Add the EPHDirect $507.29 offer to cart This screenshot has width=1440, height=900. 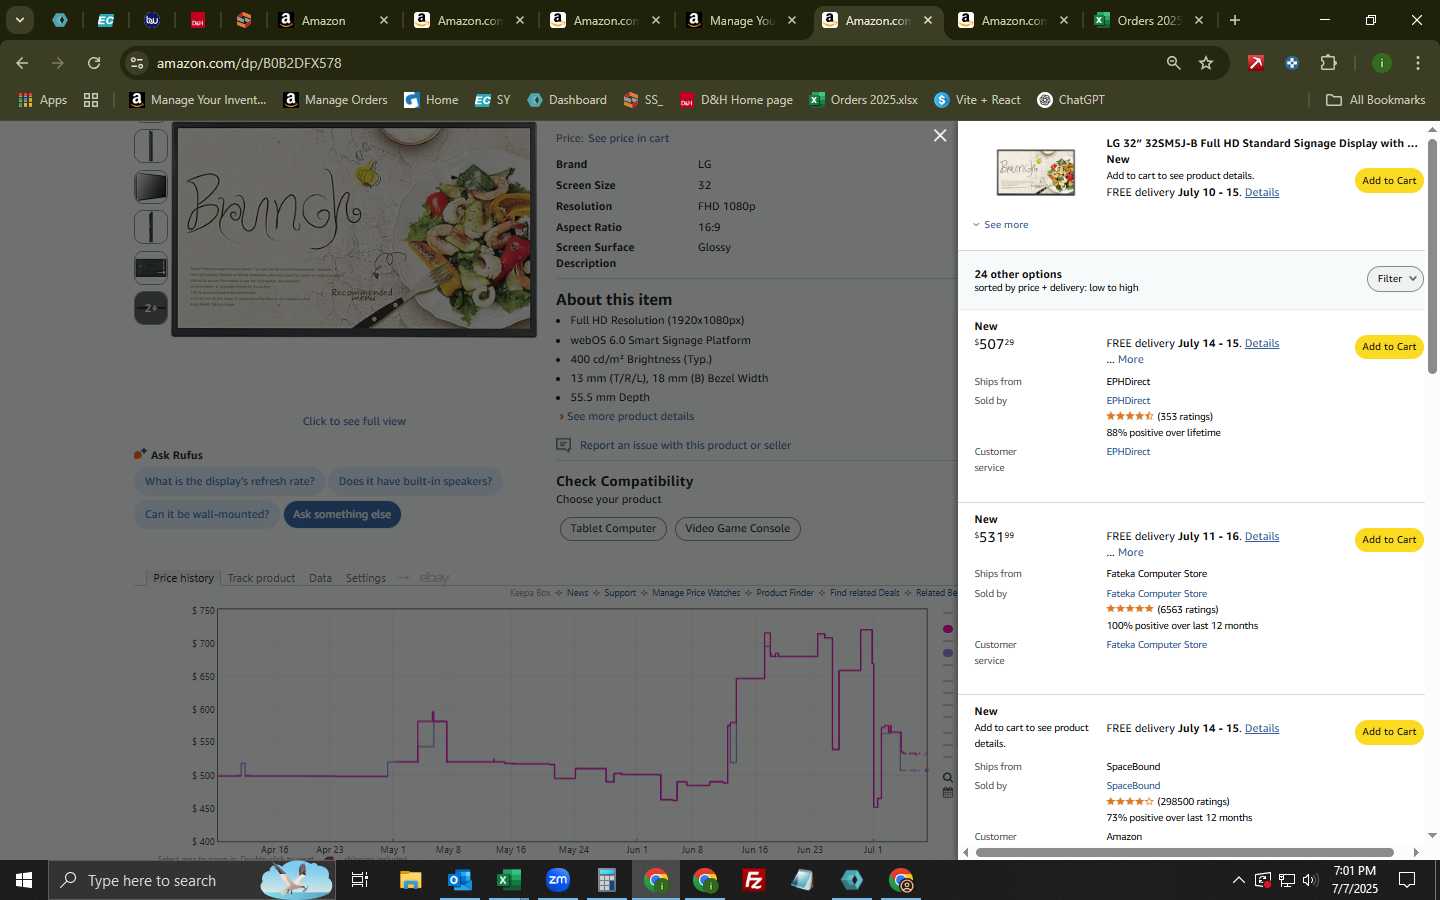point(1389,347)
